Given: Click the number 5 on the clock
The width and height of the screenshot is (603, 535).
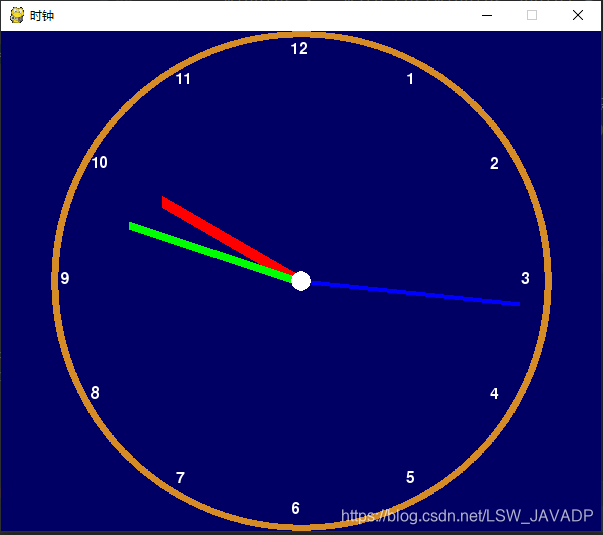Looking at the screenshot, I should point(410,477).
